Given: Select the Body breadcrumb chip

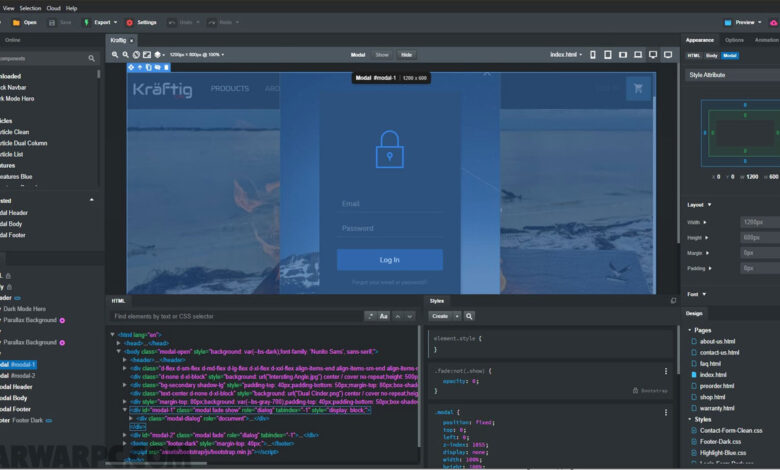Looking at the screenshot, I should coord(711,56).
